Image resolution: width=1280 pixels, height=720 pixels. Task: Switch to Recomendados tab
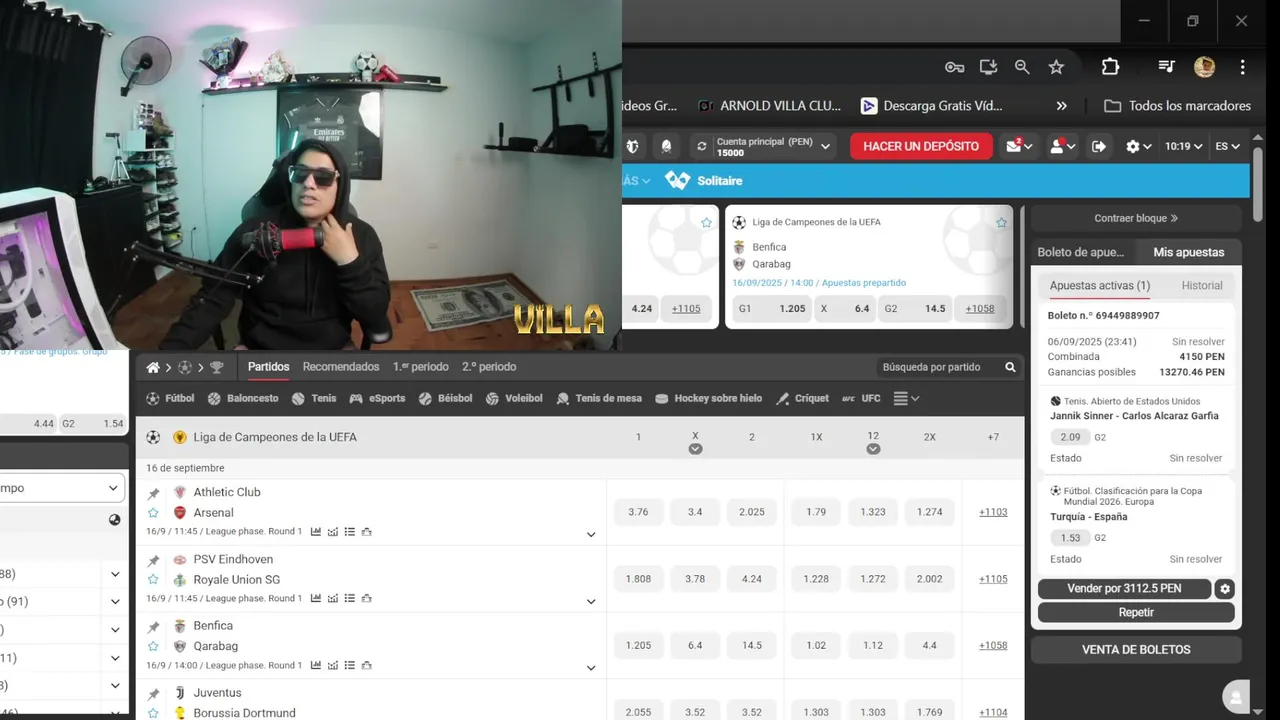(341, 367)
